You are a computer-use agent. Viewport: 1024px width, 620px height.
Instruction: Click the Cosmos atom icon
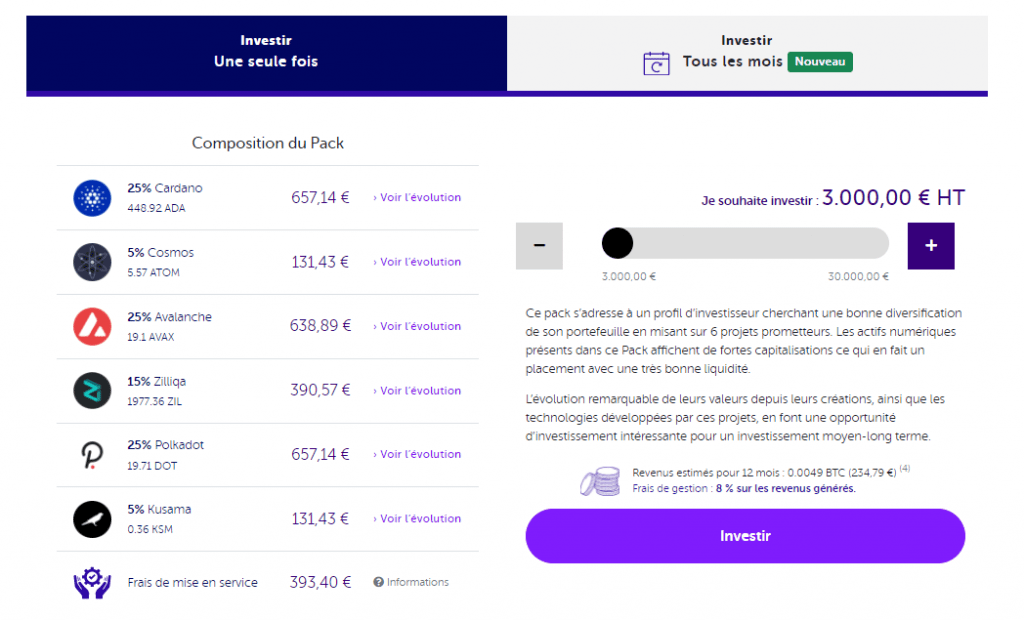tap(92, 262)
